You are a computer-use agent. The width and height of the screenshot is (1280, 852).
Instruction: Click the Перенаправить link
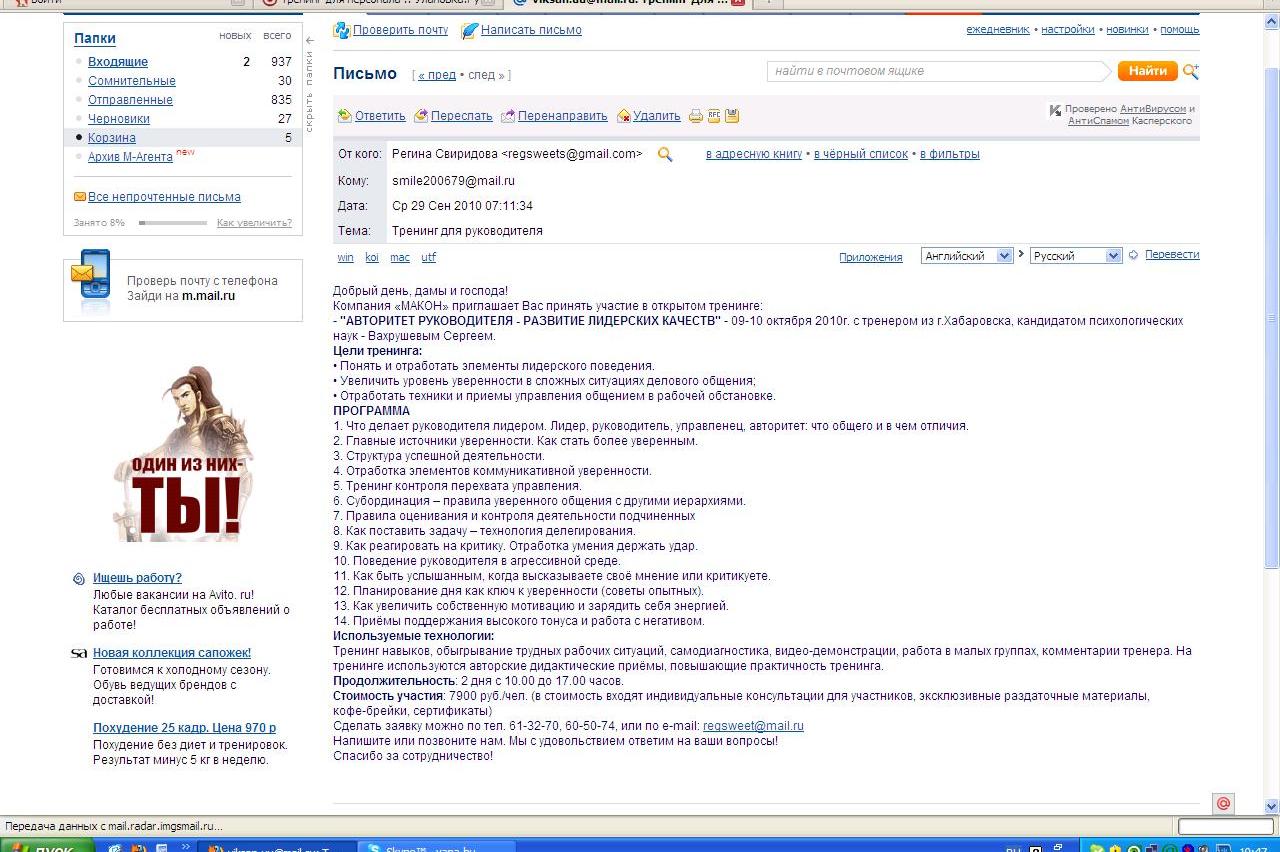click(563, 116)
